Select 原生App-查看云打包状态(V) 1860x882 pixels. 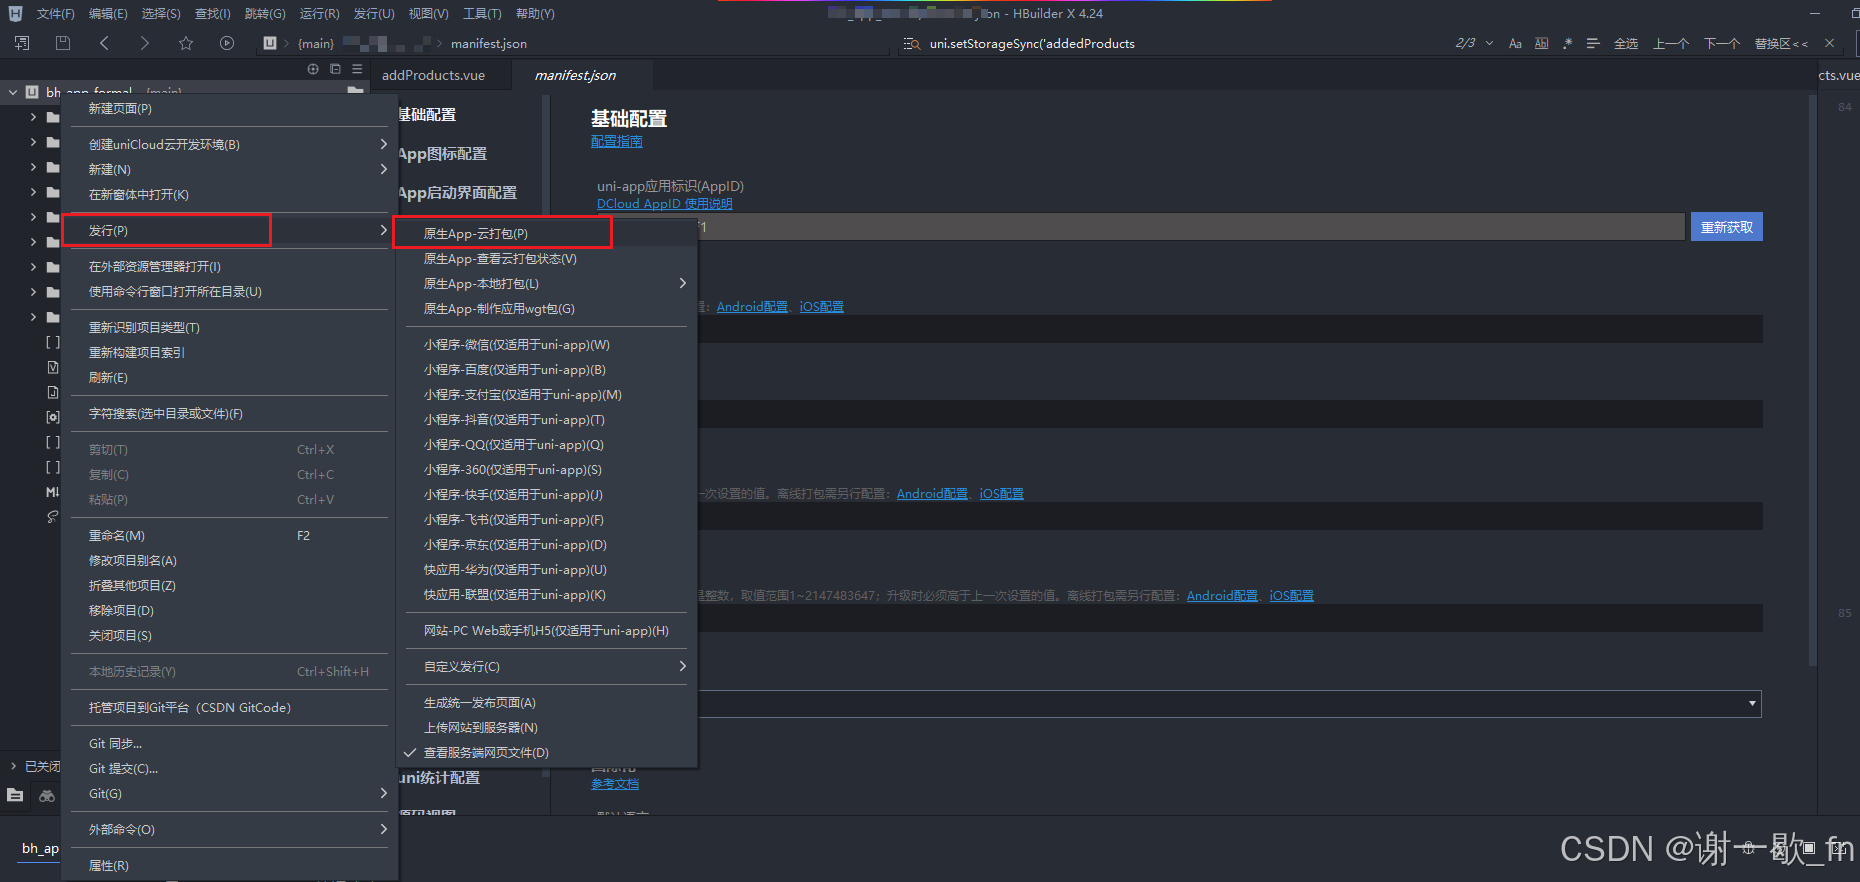546,259
